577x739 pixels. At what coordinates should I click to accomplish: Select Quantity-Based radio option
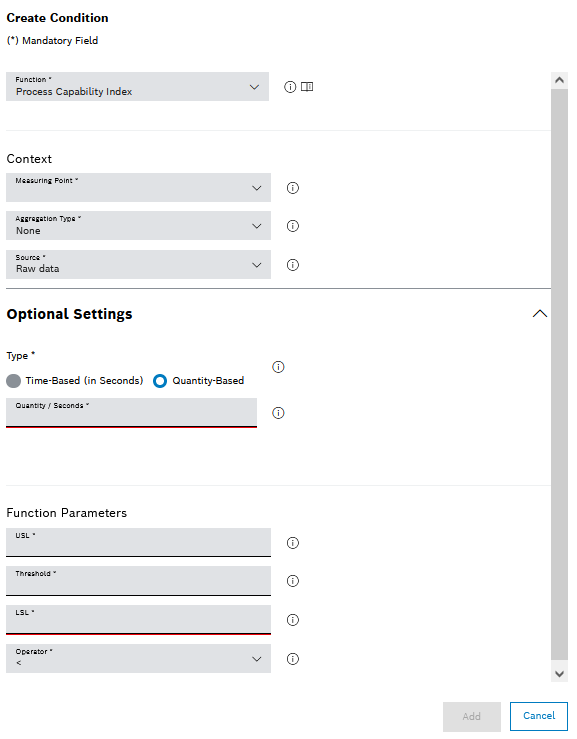tap(160, 381)
